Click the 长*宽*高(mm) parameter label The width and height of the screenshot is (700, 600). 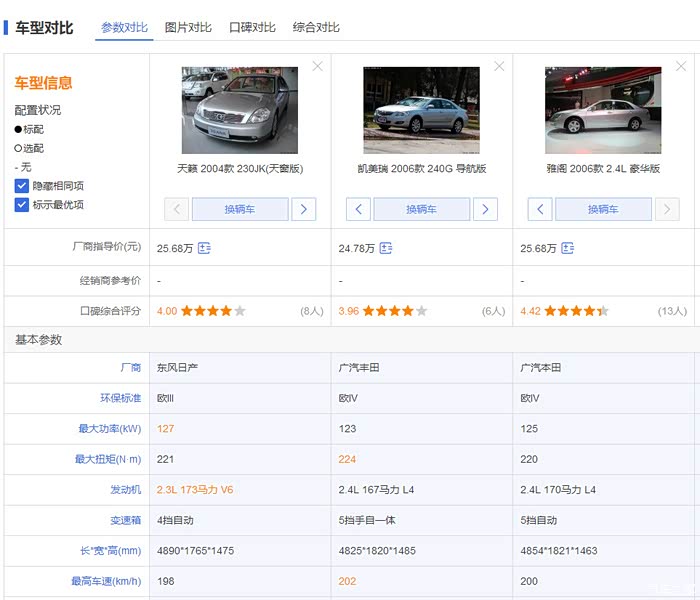pyautogui.click(x=111, y=550)
